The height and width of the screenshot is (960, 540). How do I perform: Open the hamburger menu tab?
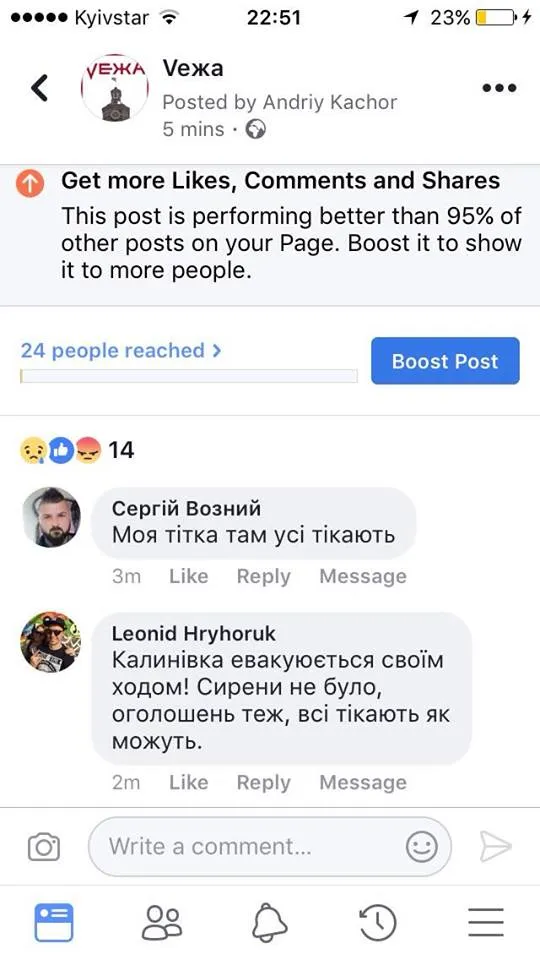point(486,922)
